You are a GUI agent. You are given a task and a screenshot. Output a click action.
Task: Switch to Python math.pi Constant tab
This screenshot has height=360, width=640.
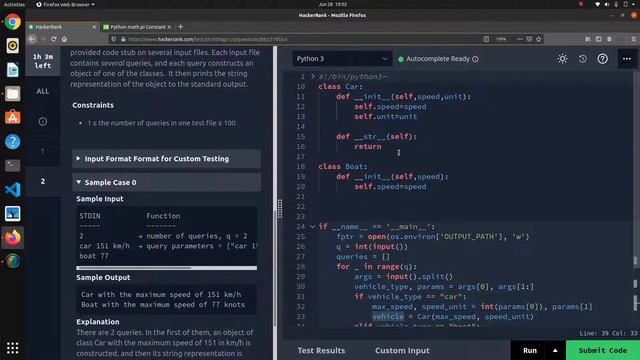coord(138,27)
